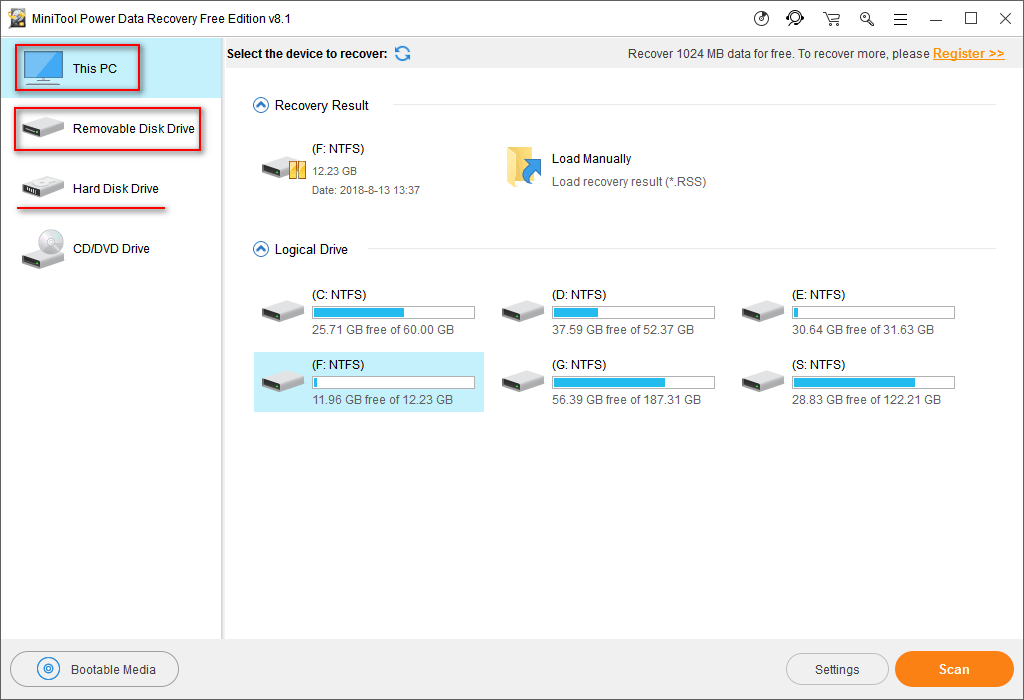Click the This PC monitor icon

[43, 68]
